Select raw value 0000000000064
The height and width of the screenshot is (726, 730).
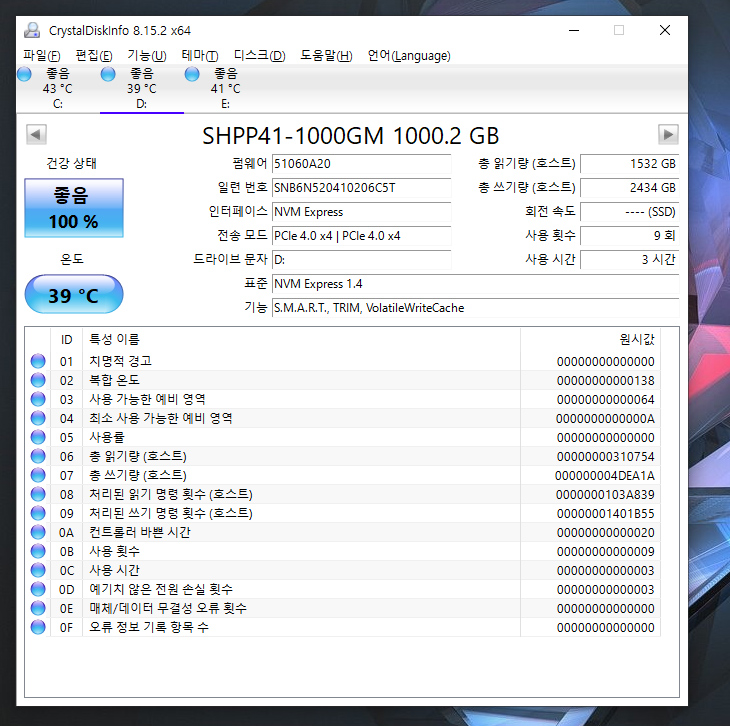tap(605, 400)
